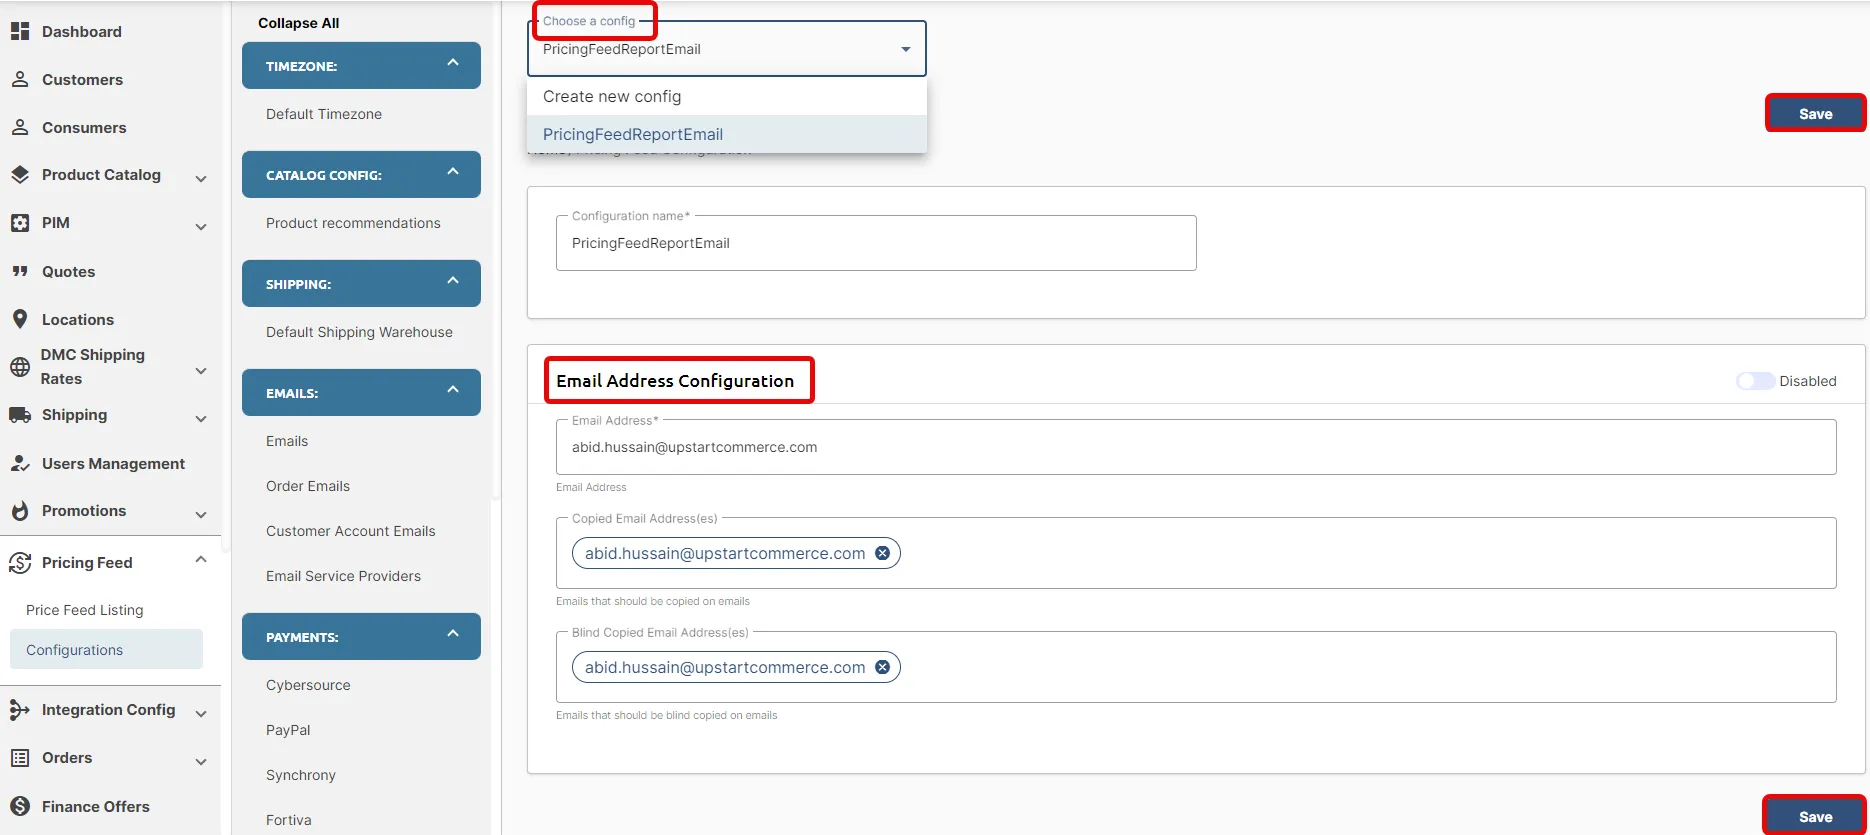Click the Shipping truck icon
Screen dimensions: 1870x835
(x=20, y=414)
